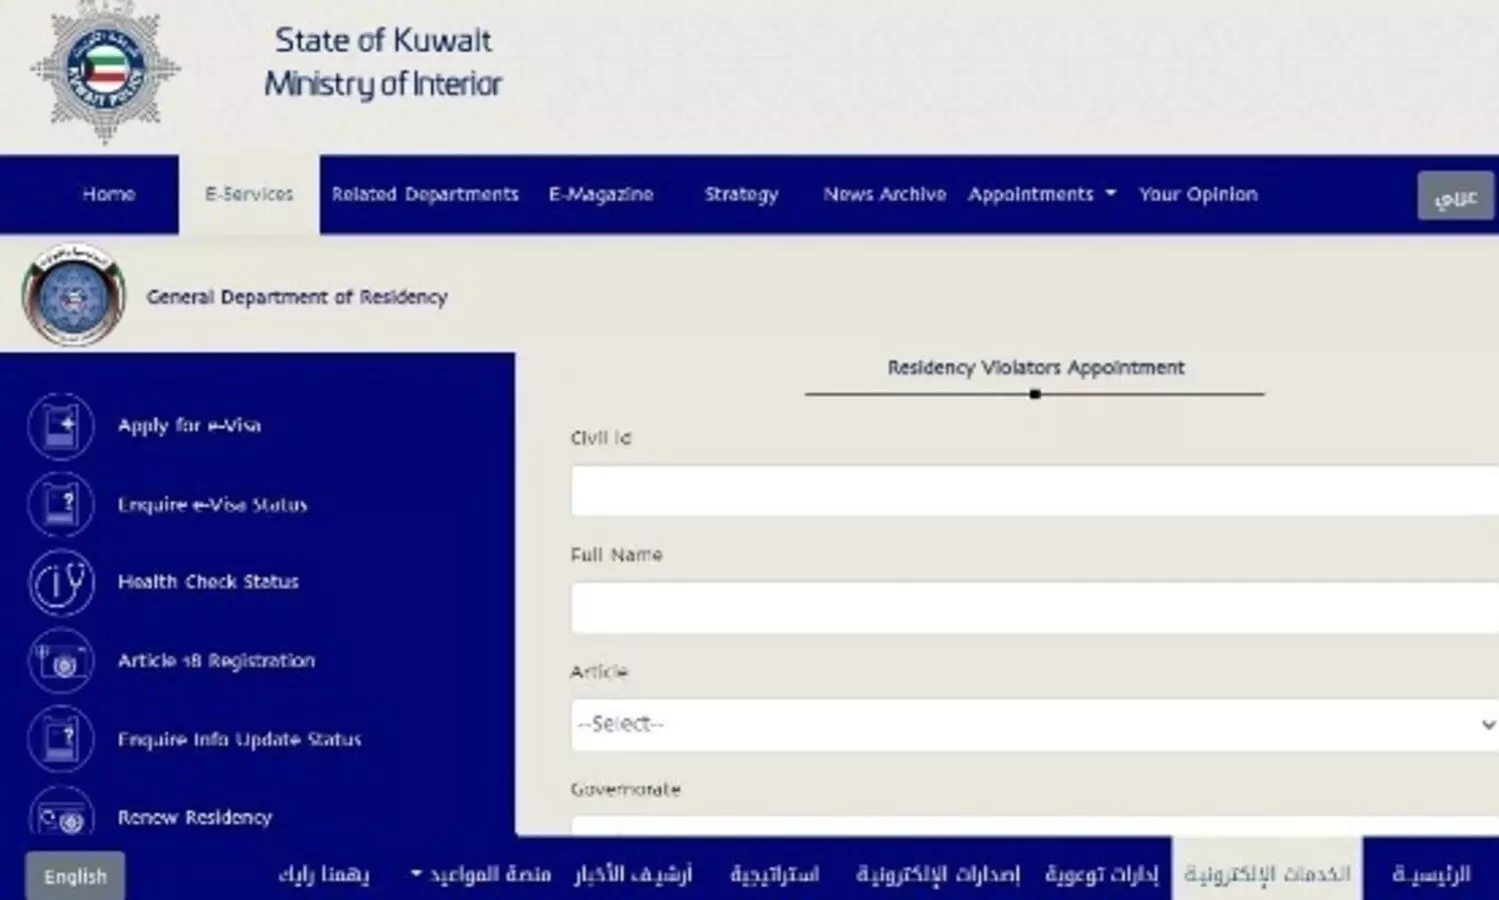Image resolution: width=1499 pixels, height=900 pixels.
Task: Click the Article 18 Registration icon
Action: [61, 661]
